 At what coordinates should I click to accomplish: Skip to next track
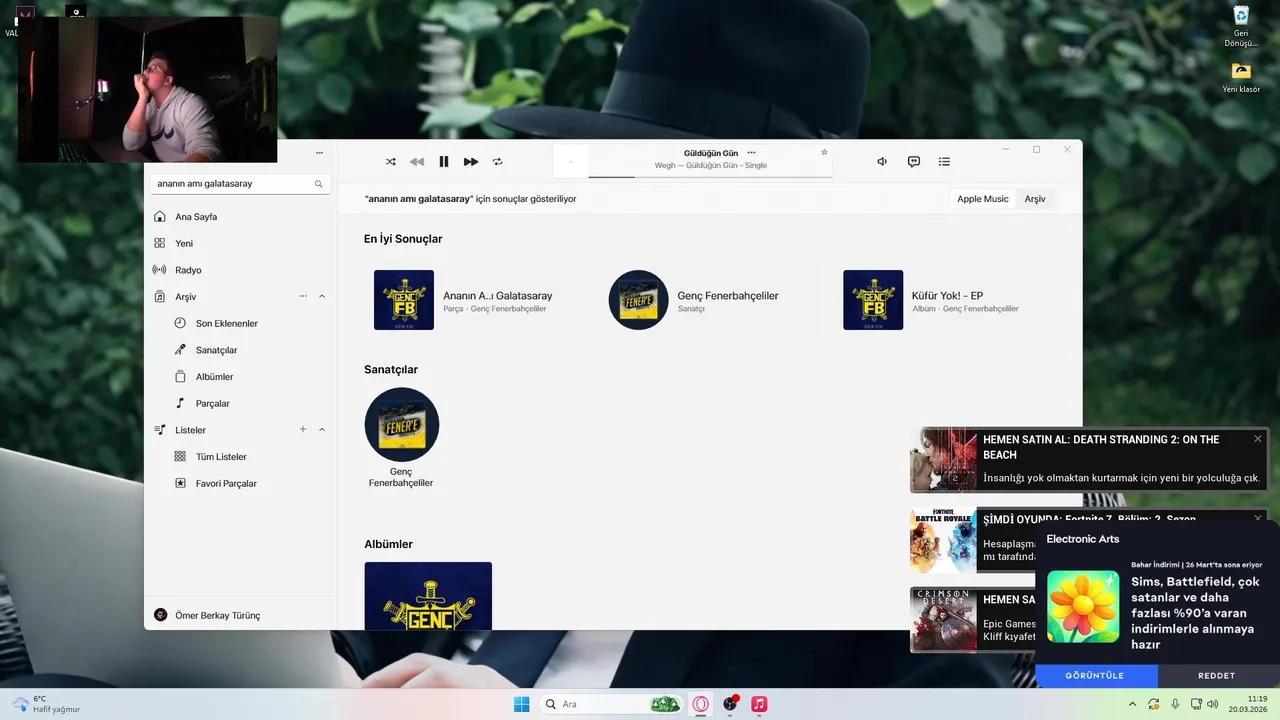pos(470,161)
